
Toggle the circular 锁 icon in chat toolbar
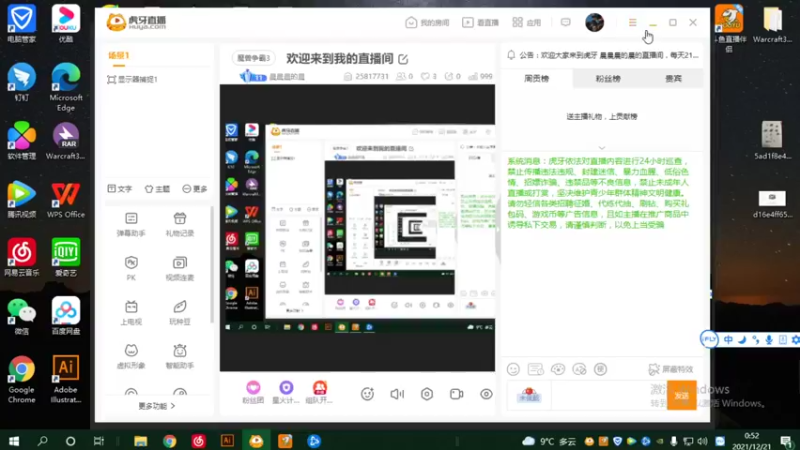(601, 369)
